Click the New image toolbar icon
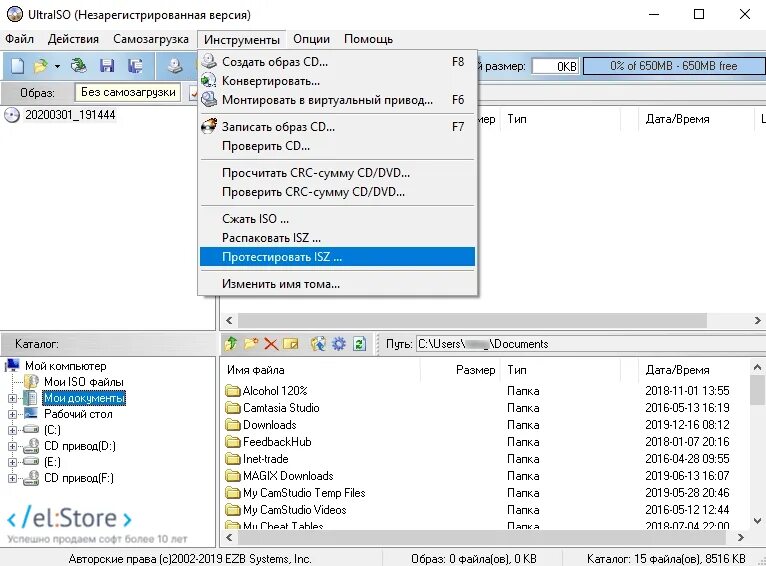 (18, 65)
